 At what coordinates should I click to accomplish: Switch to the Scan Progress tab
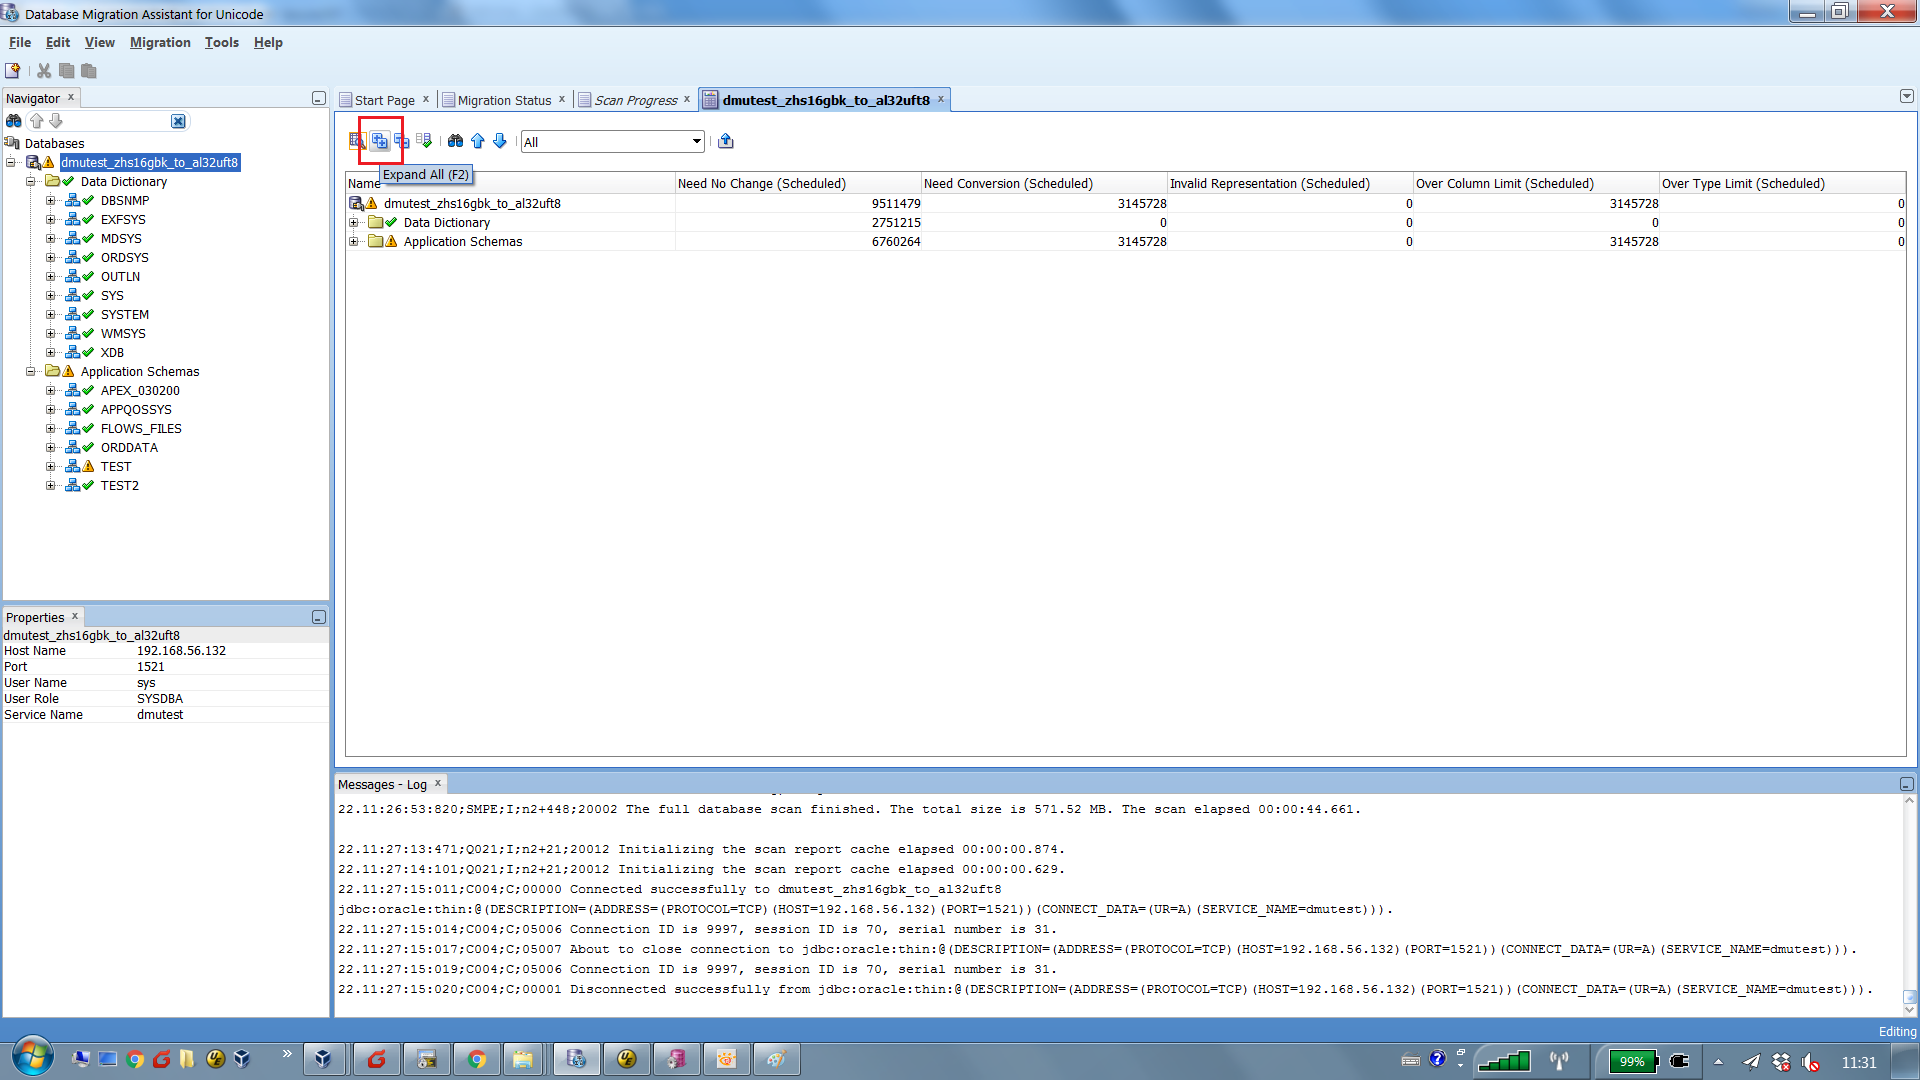(x=635, y=100)
